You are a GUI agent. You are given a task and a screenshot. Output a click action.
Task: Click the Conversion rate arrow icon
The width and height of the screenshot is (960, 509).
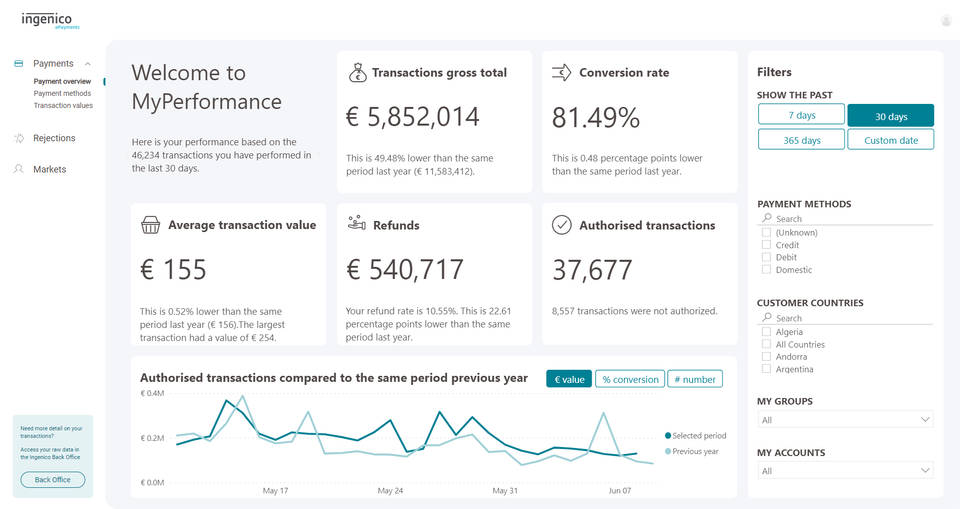coord(561,73)
